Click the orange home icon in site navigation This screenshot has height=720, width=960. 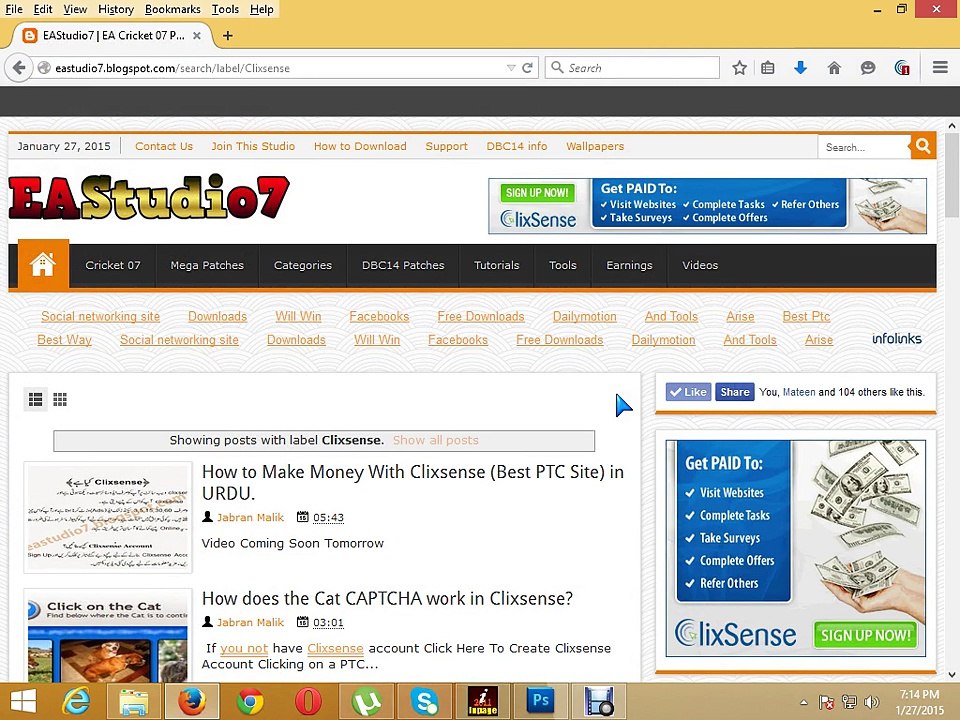[43, 265]
